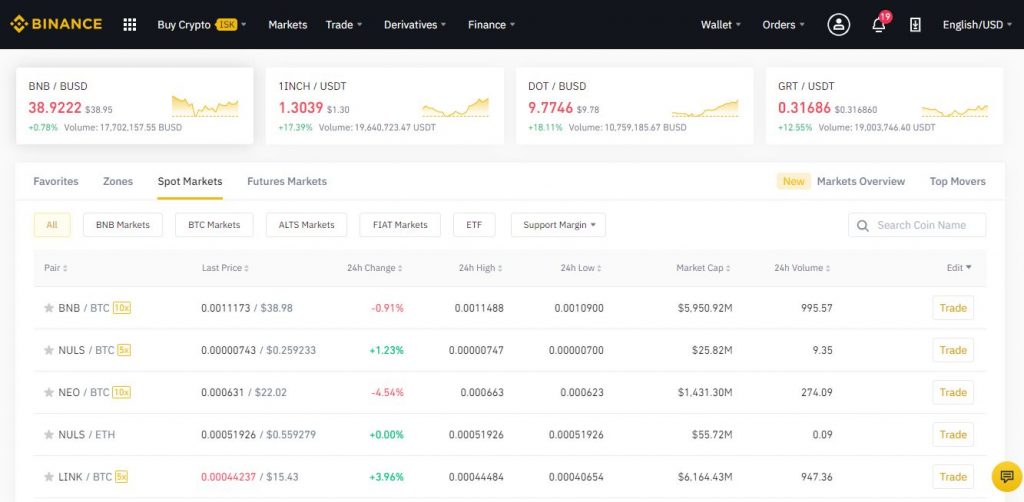
Task: Click the Binance logo
Action: point(56,24)
